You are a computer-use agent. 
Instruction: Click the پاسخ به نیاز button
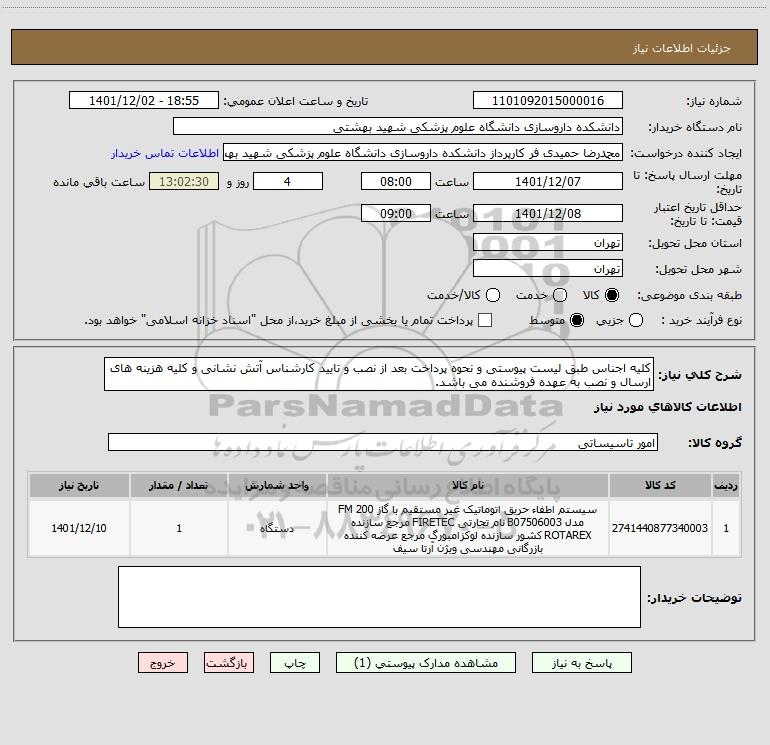click(x=581, y=663)
